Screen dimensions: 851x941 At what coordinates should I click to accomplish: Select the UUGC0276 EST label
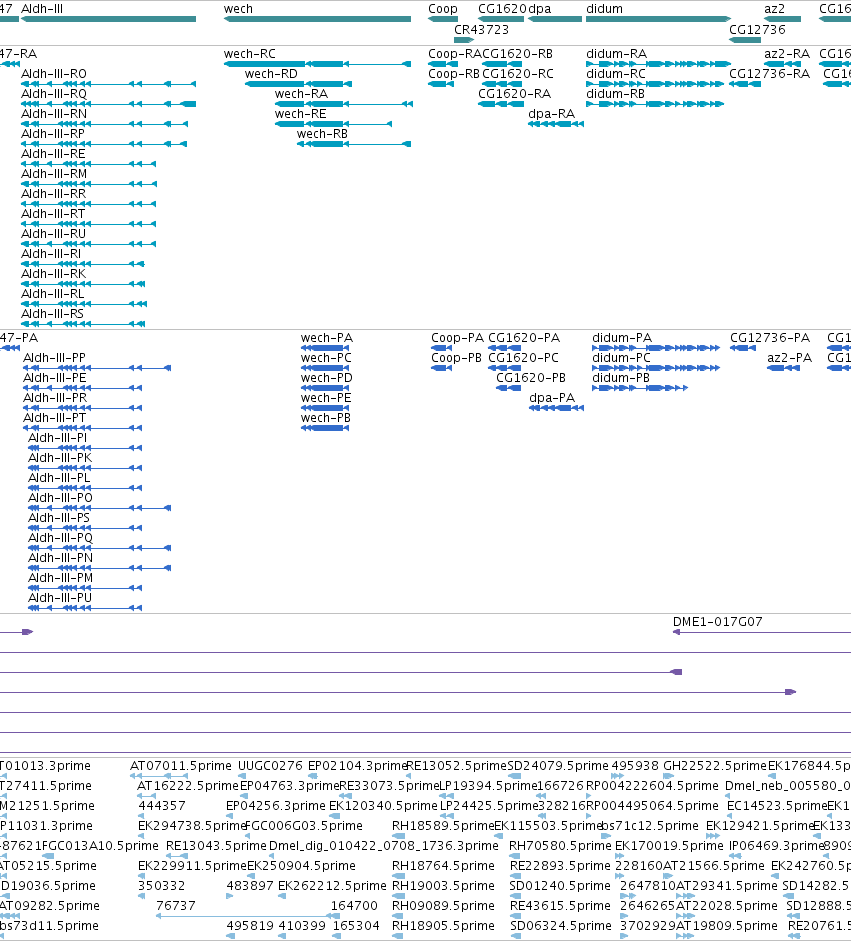coord(271,766)
